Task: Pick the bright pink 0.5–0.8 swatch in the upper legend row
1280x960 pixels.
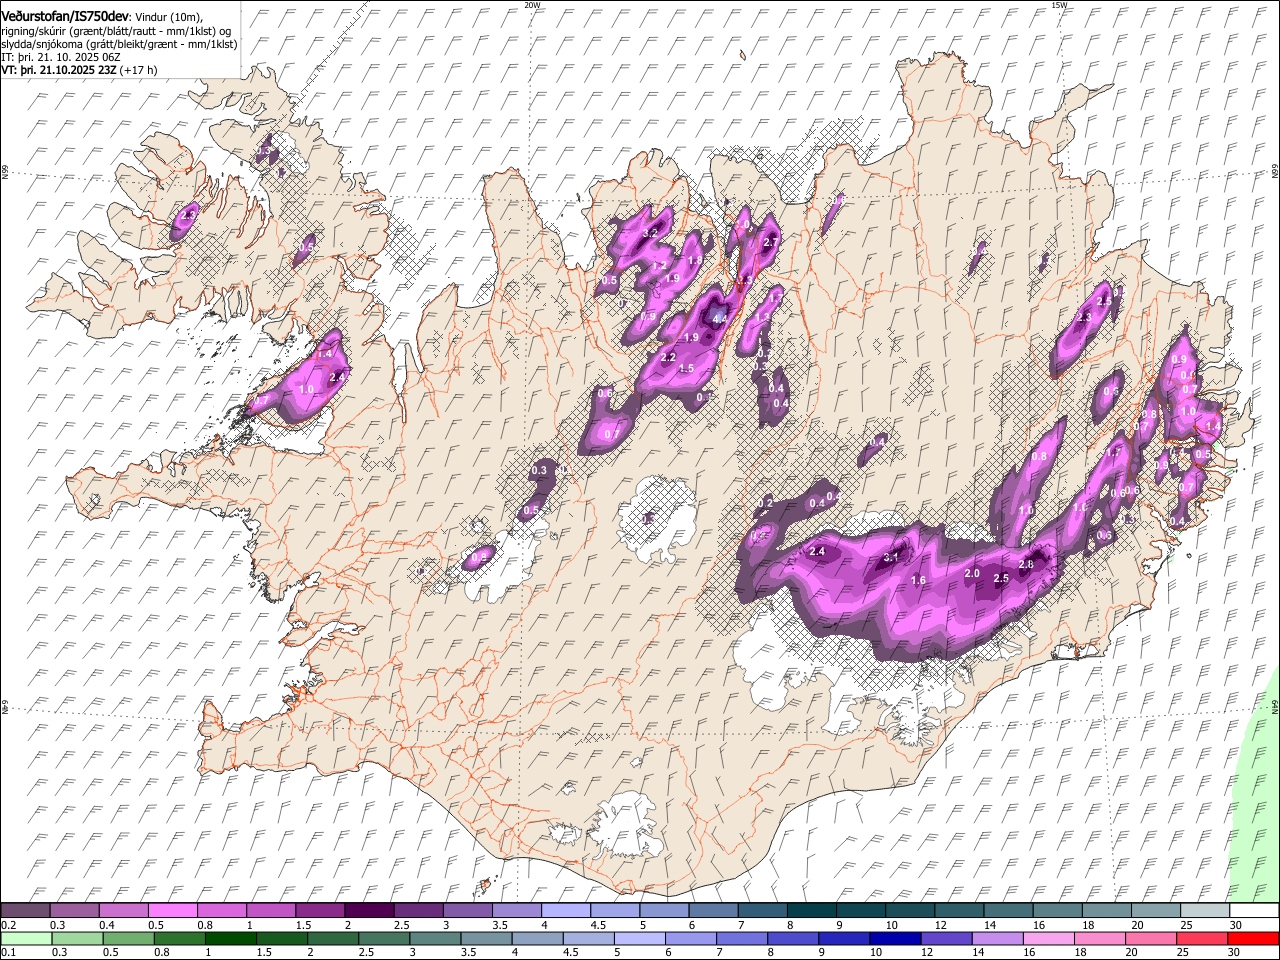Action: click(x=172, y=911)
